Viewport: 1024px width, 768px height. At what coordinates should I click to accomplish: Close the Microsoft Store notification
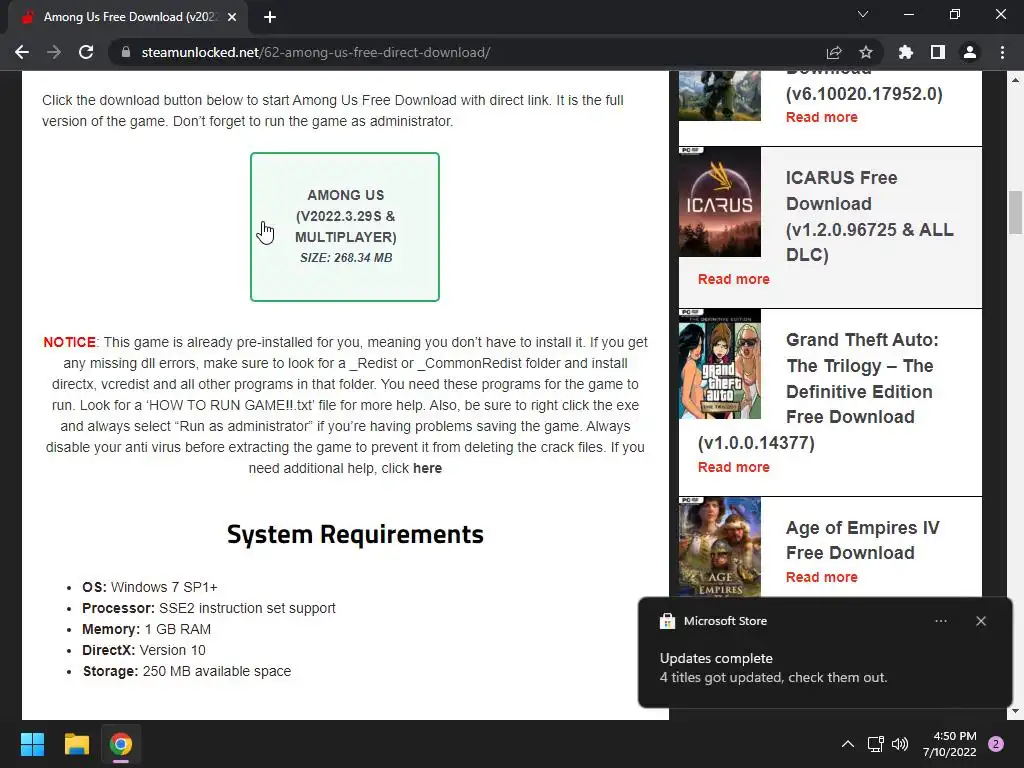(x=981, y=621)
